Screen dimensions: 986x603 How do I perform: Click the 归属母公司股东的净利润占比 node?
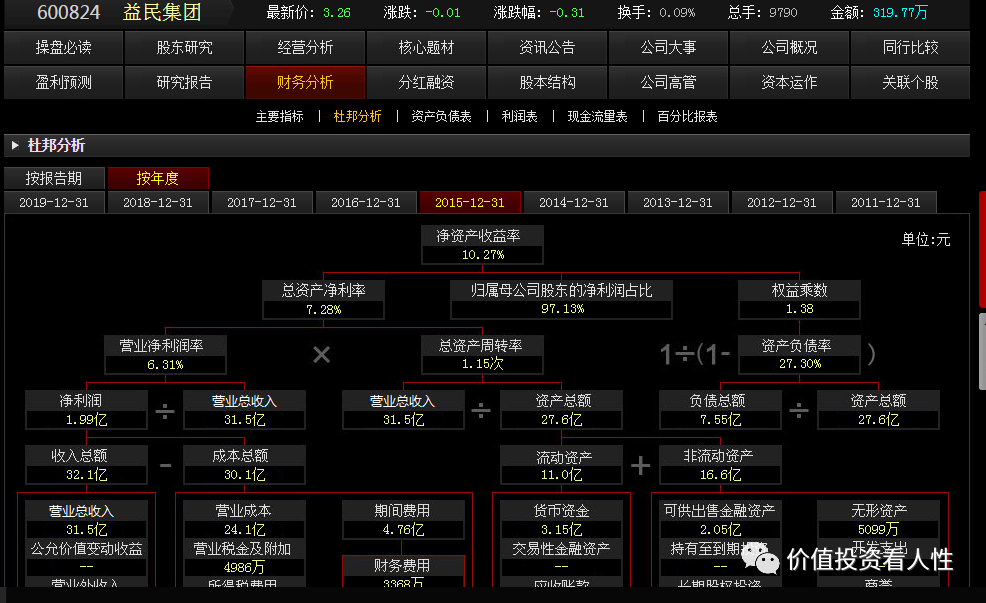pos(562,299)
